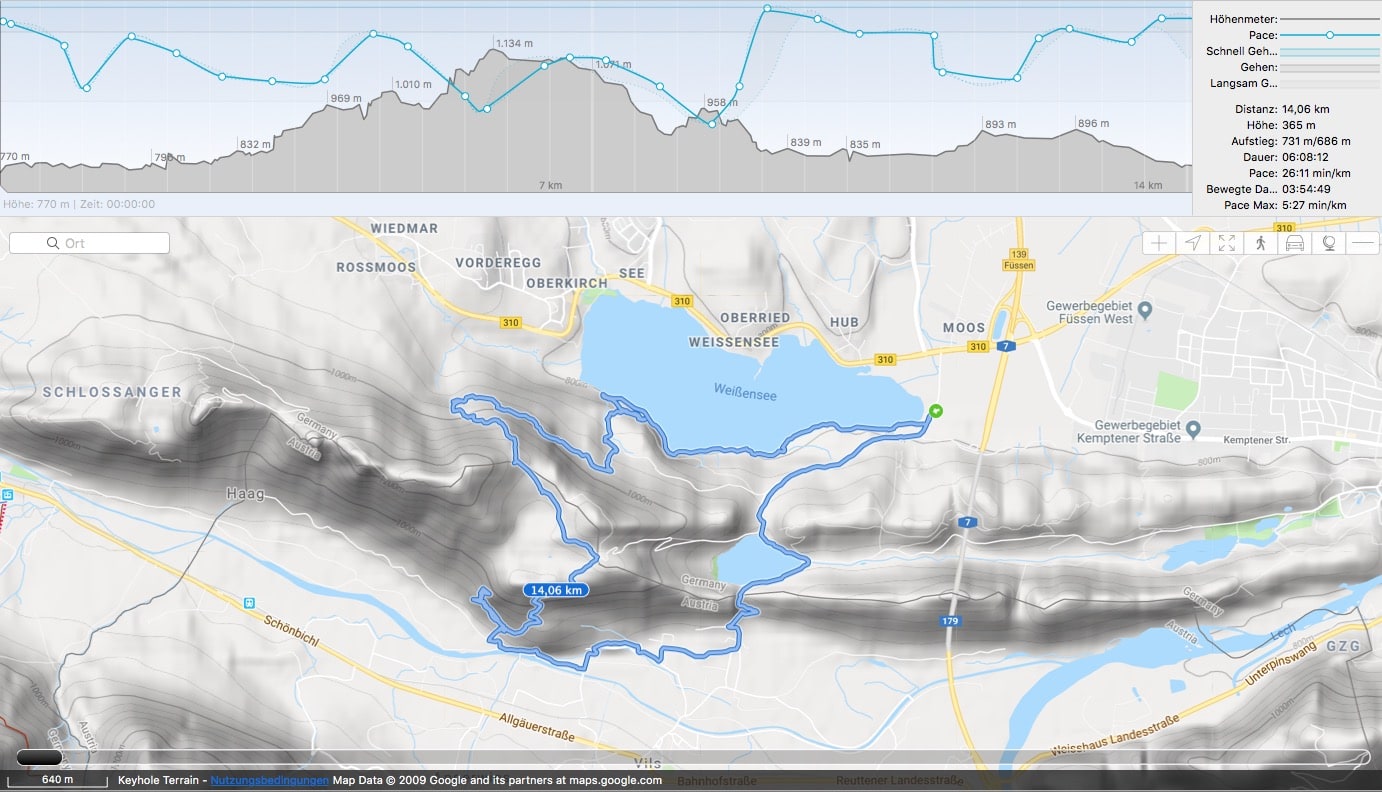1382x792 pixels.
Task: Select the car driving mode icon
Action: point(1295,243)
